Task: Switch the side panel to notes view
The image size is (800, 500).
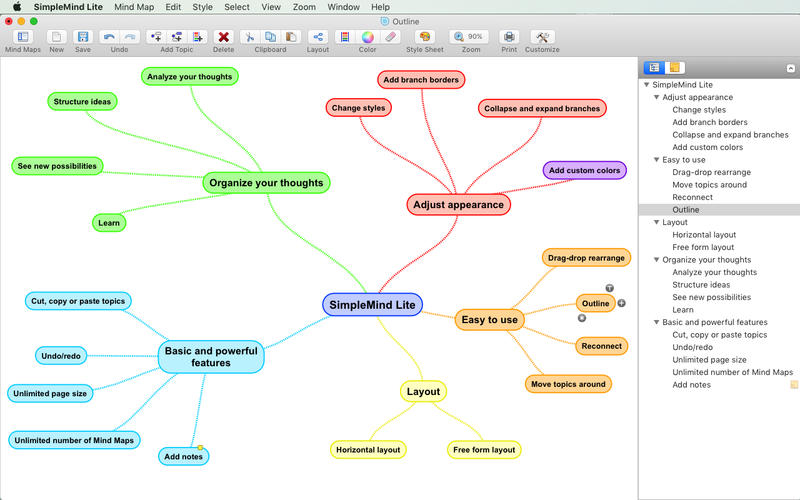Action: point(675,67)
